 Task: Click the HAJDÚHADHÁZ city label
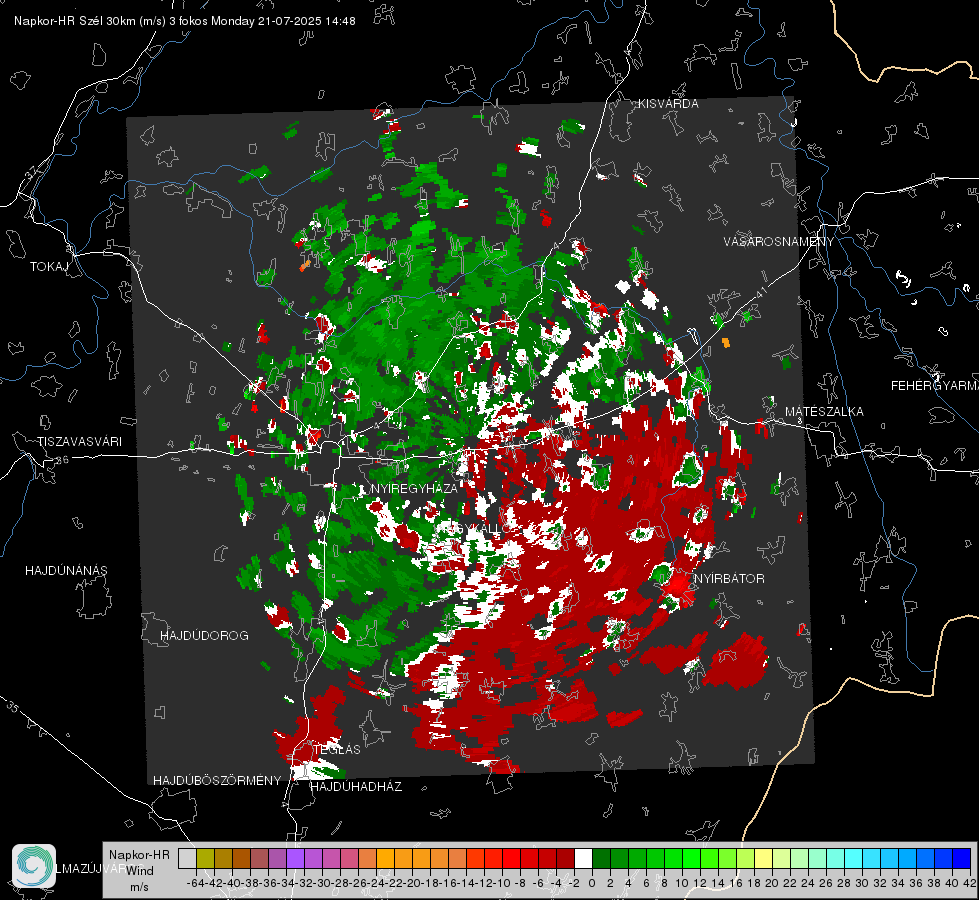pos(356,787)
